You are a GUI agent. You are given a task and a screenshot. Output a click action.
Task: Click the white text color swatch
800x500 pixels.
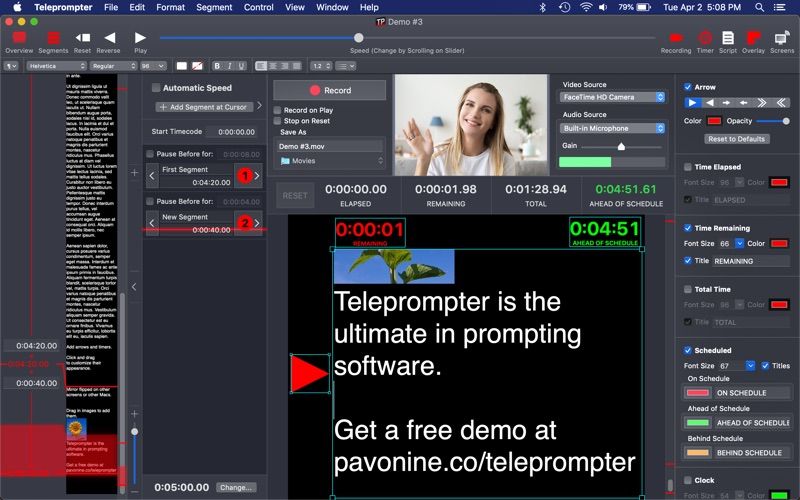[x=182, y=66]
